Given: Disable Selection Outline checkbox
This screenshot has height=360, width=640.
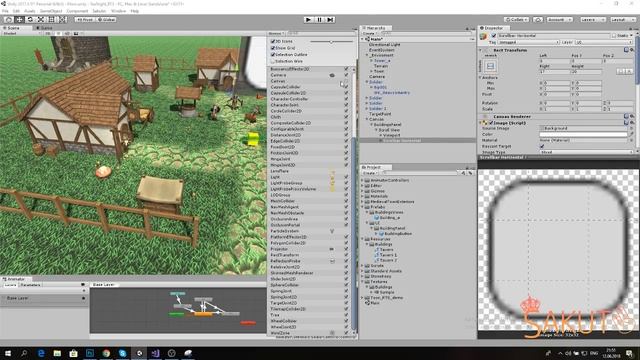Looking at the screenshot, I should [273, 54].
